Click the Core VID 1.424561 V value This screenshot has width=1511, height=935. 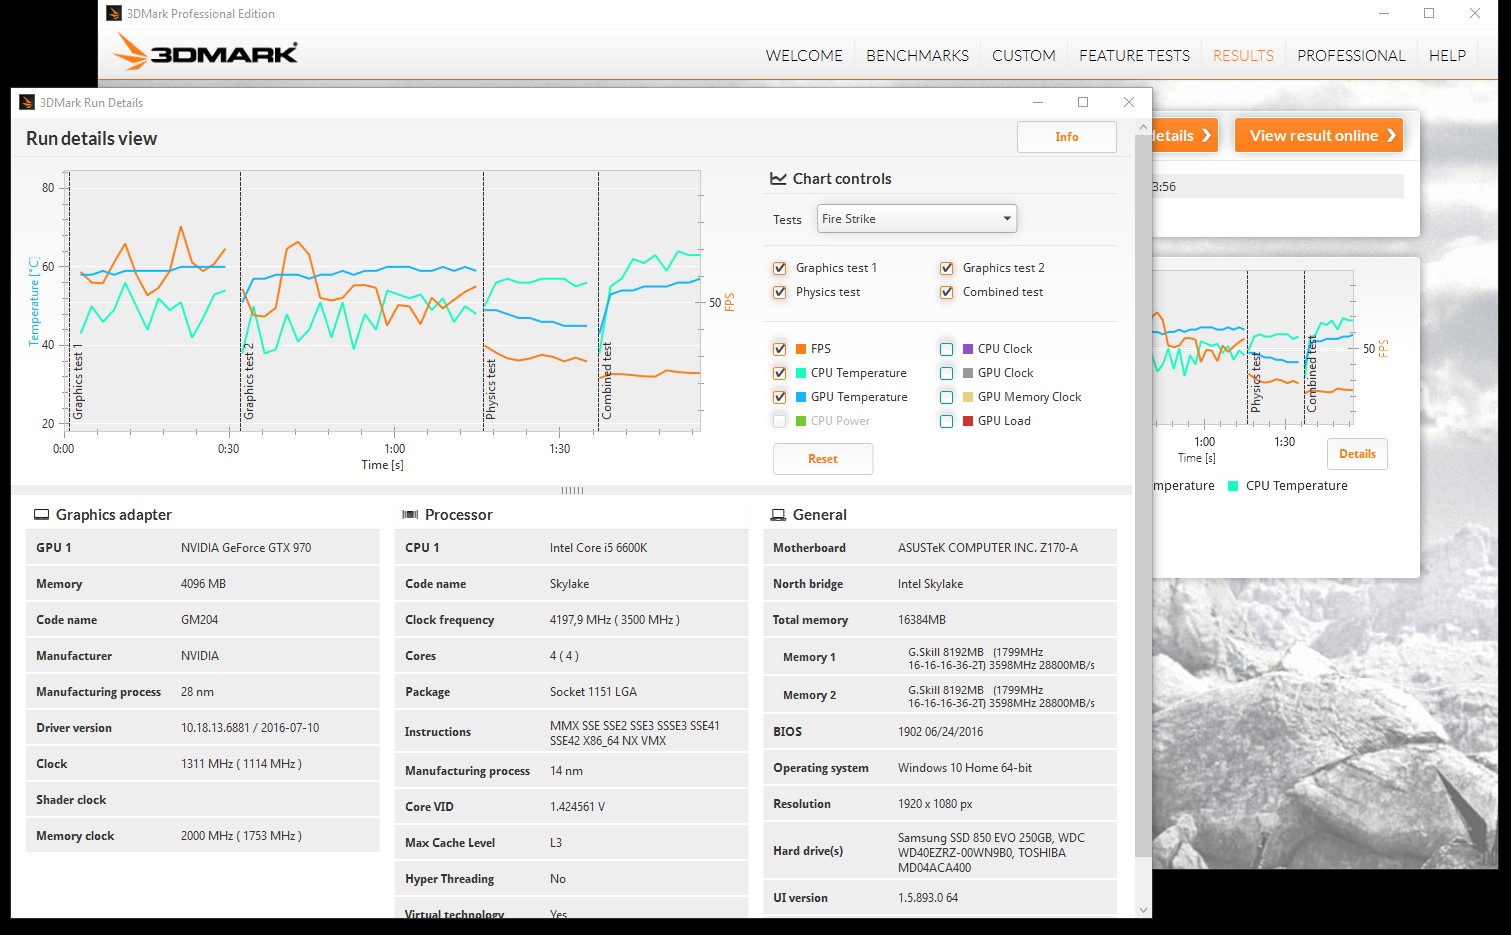[577, 807]
